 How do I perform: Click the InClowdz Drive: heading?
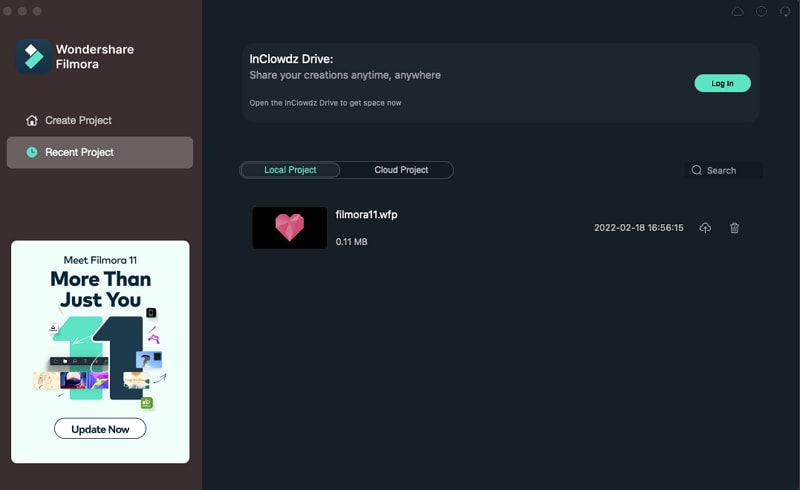coord(291,59)
